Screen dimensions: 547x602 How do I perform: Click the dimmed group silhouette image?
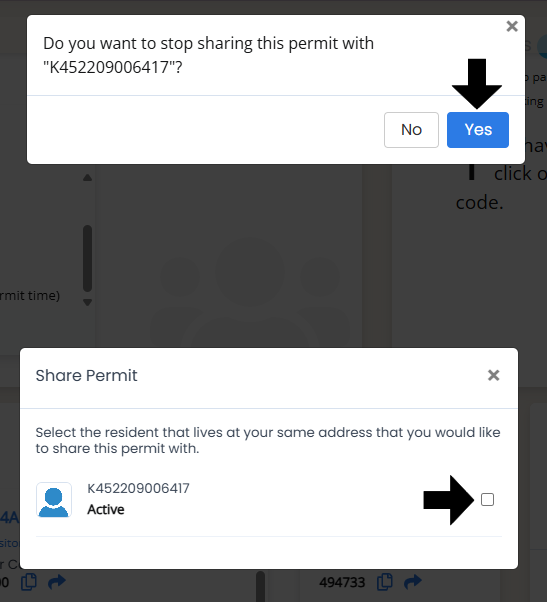point(250,292)
